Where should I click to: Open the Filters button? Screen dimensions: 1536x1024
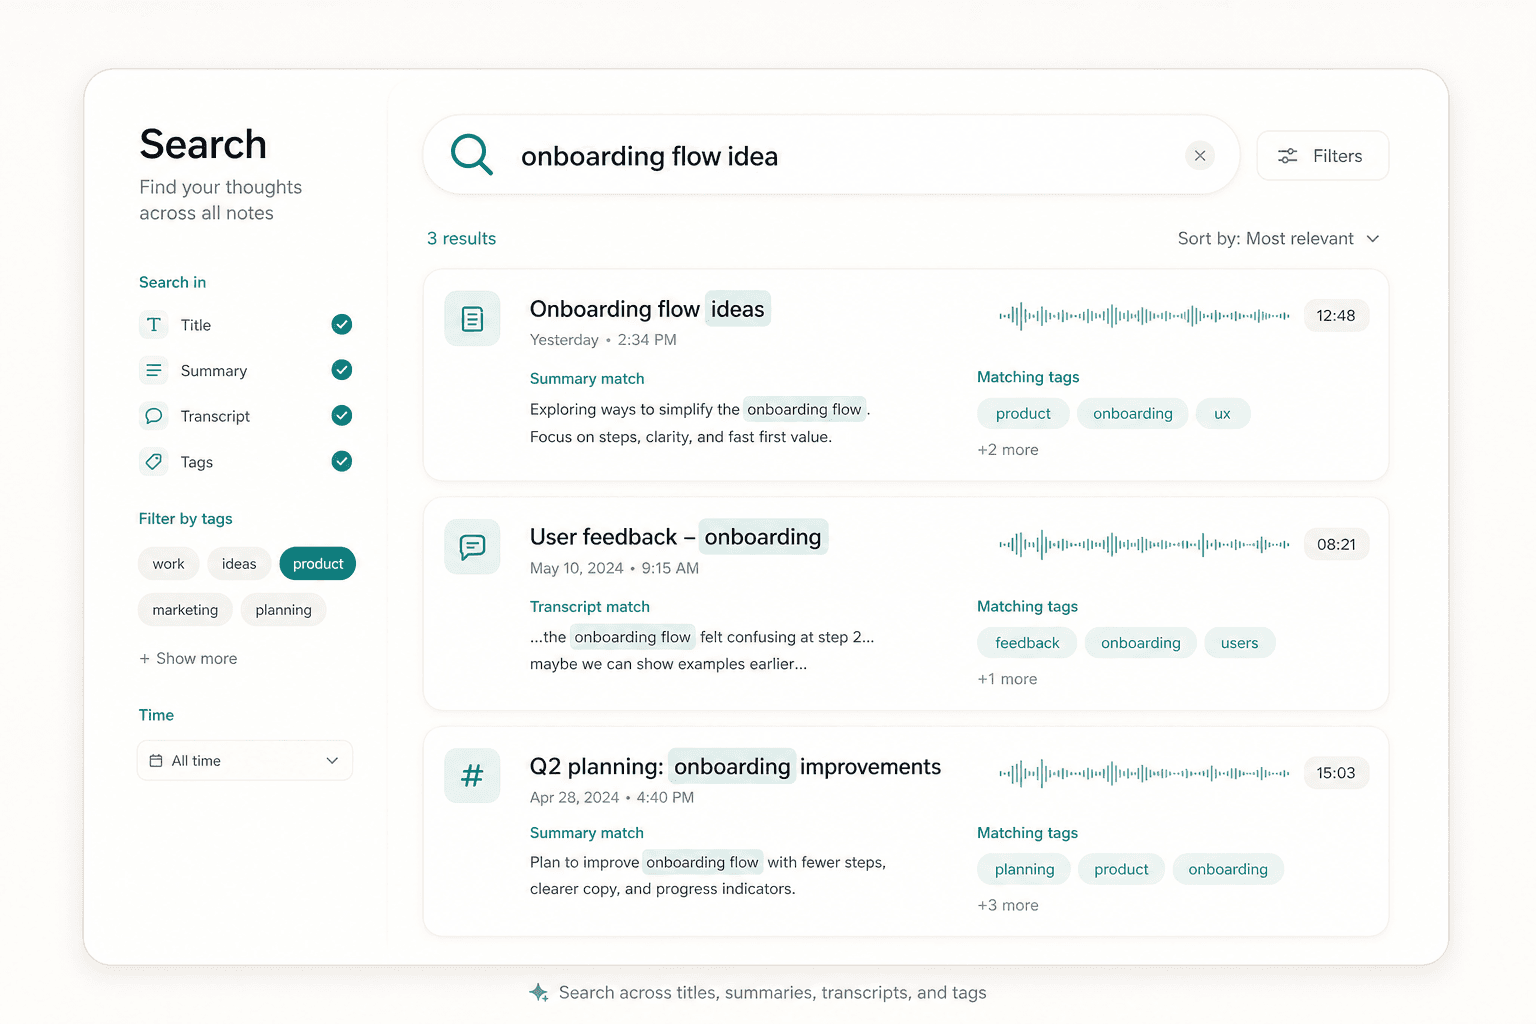(1322, 156)
